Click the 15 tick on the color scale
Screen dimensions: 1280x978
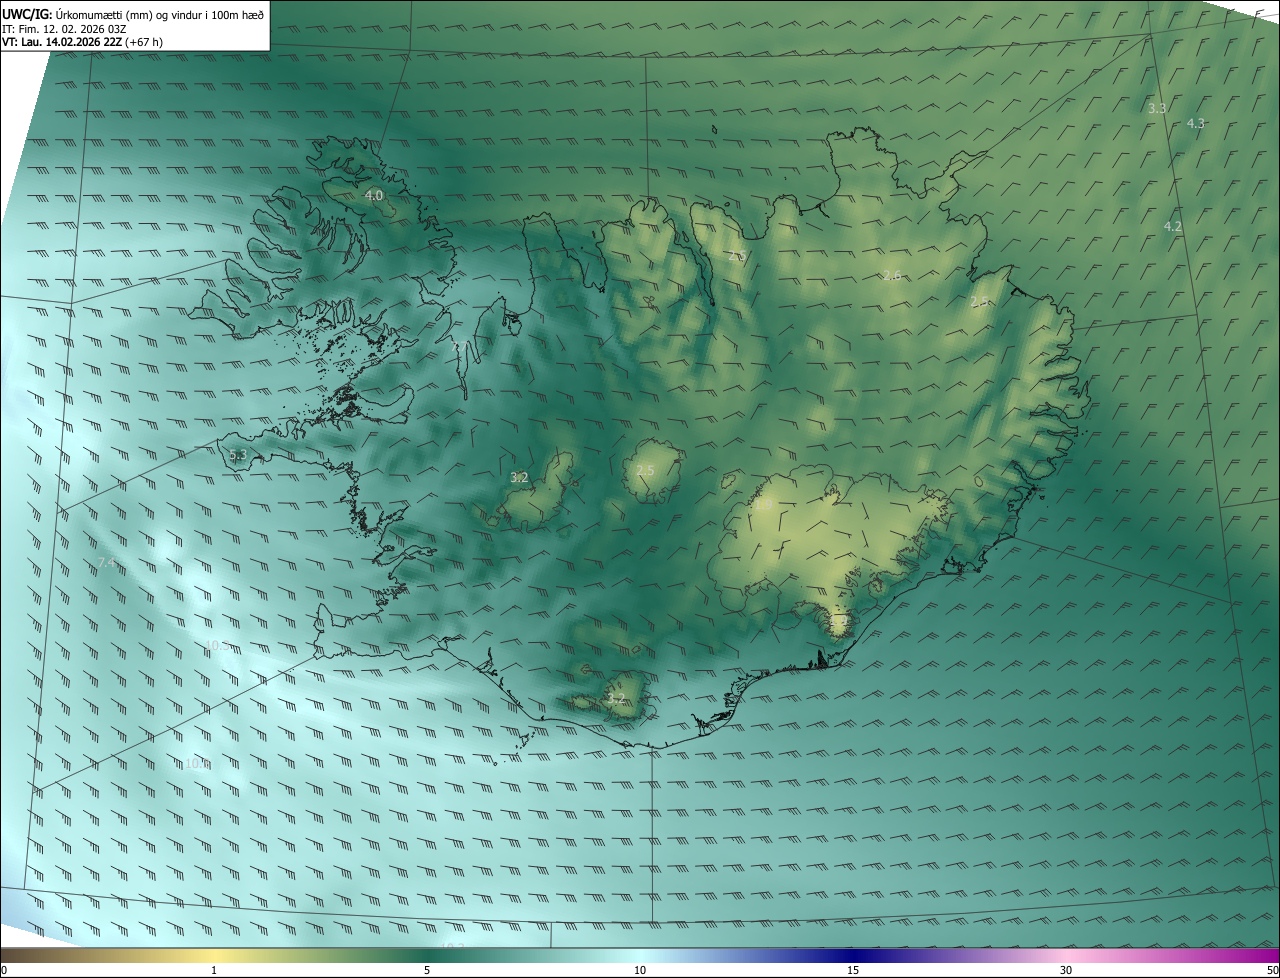click(853, 970)
